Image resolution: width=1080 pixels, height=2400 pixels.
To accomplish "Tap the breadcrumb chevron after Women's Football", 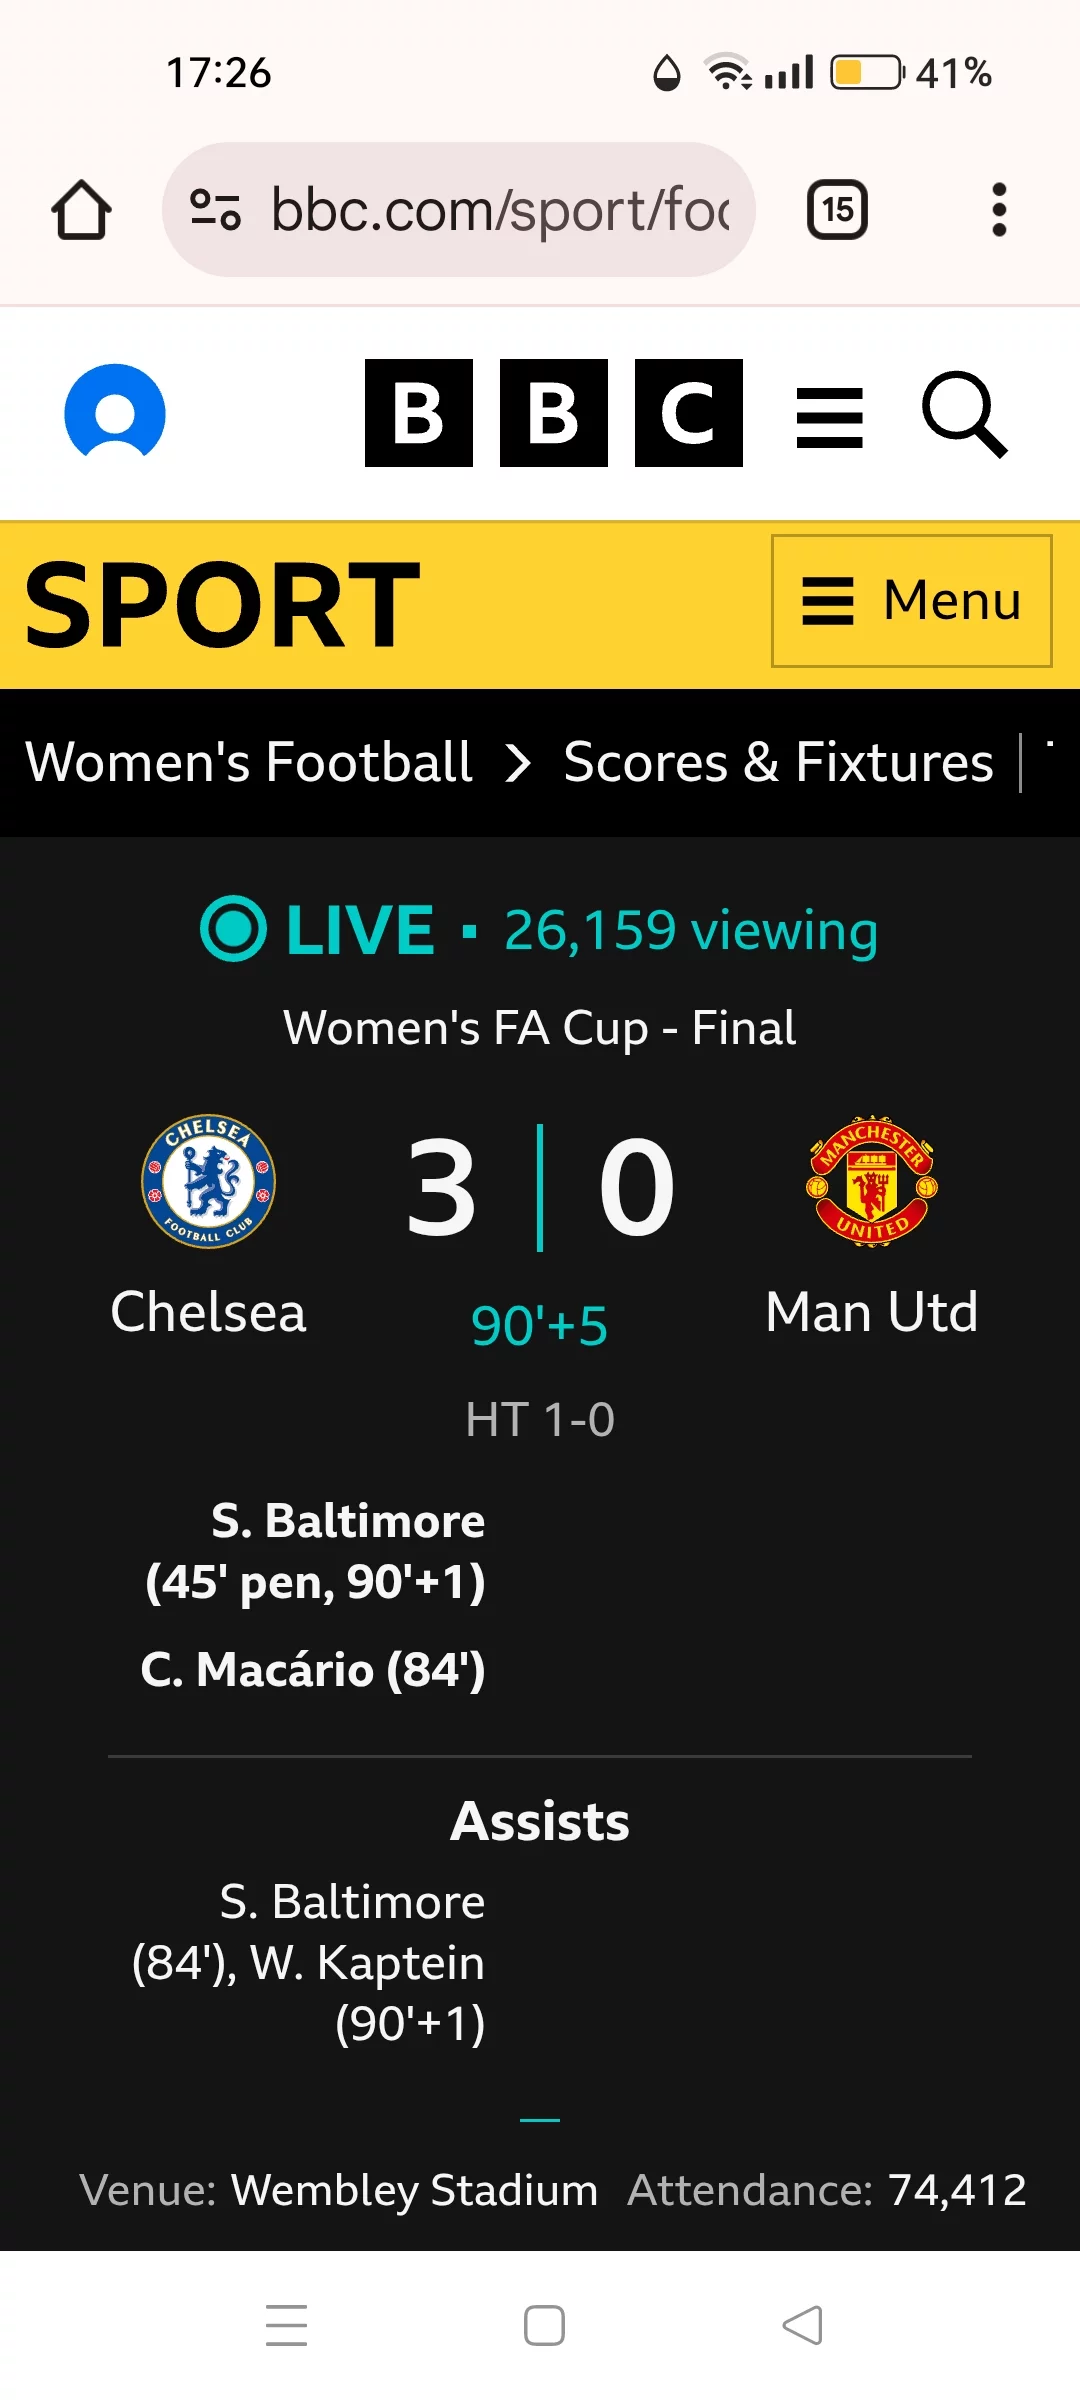I will point(518,764).
